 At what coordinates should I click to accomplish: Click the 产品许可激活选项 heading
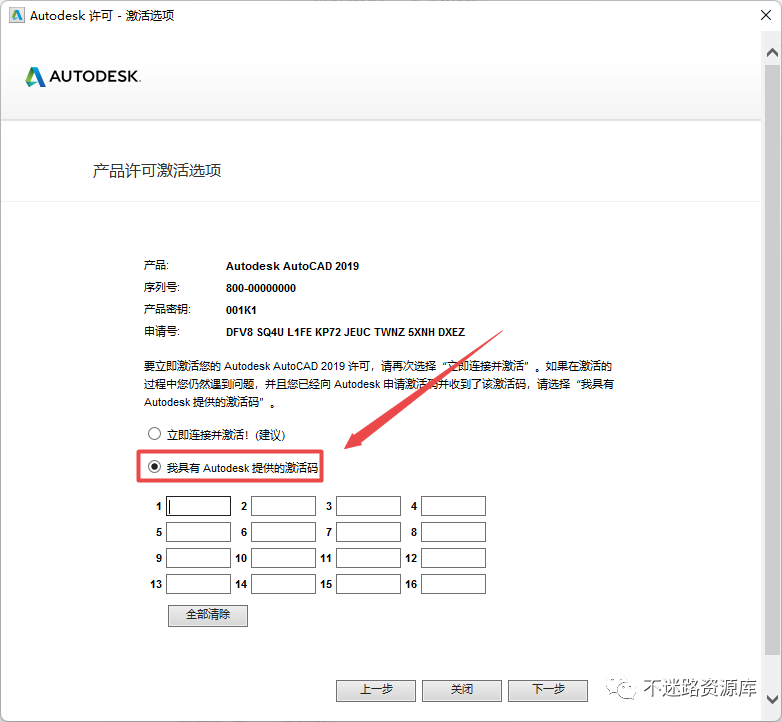(x=157, y=171)
